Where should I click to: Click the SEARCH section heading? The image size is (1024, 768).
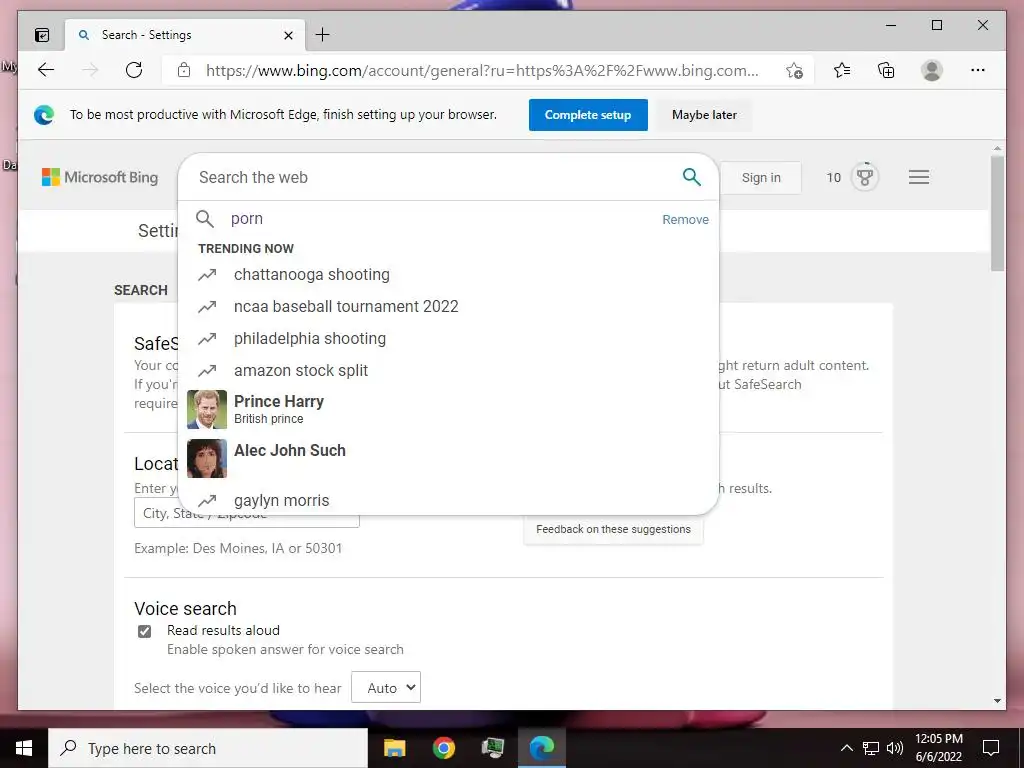140,290
